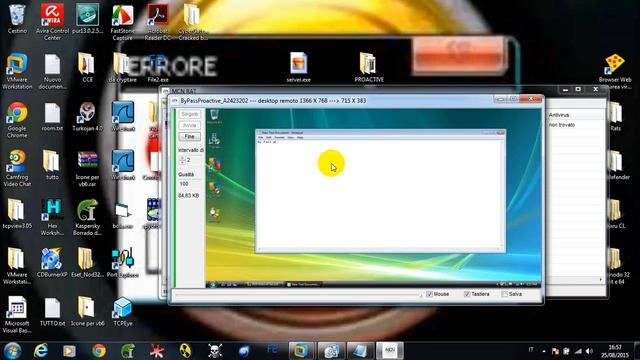Select the Camfrog Video Chat icon
This screenshot has width=640, height=360.
tap(17, 168)
